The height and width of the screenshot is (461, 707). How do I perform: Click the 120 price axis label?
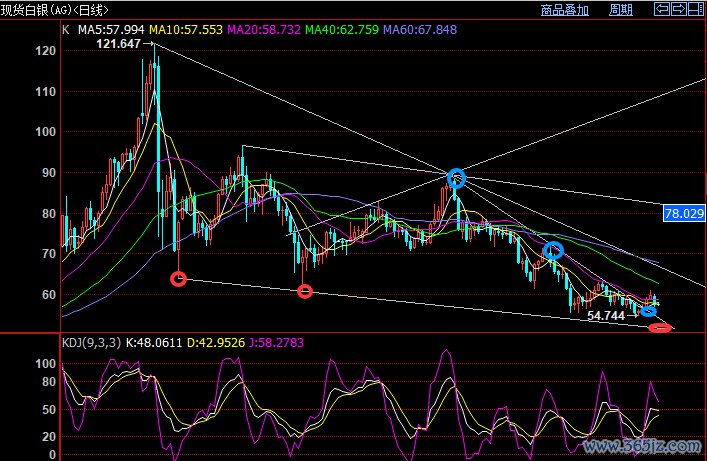[46, 51]
